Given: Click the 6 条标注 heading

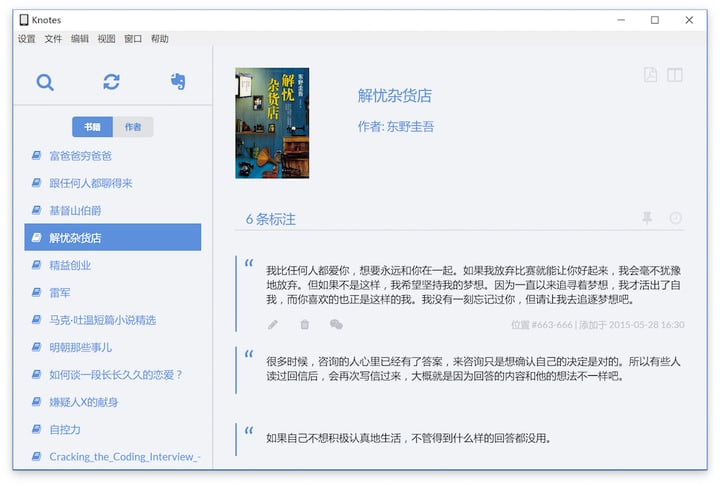Looking at the screenshot, I should pyautogui.click(x=270, y=219).
